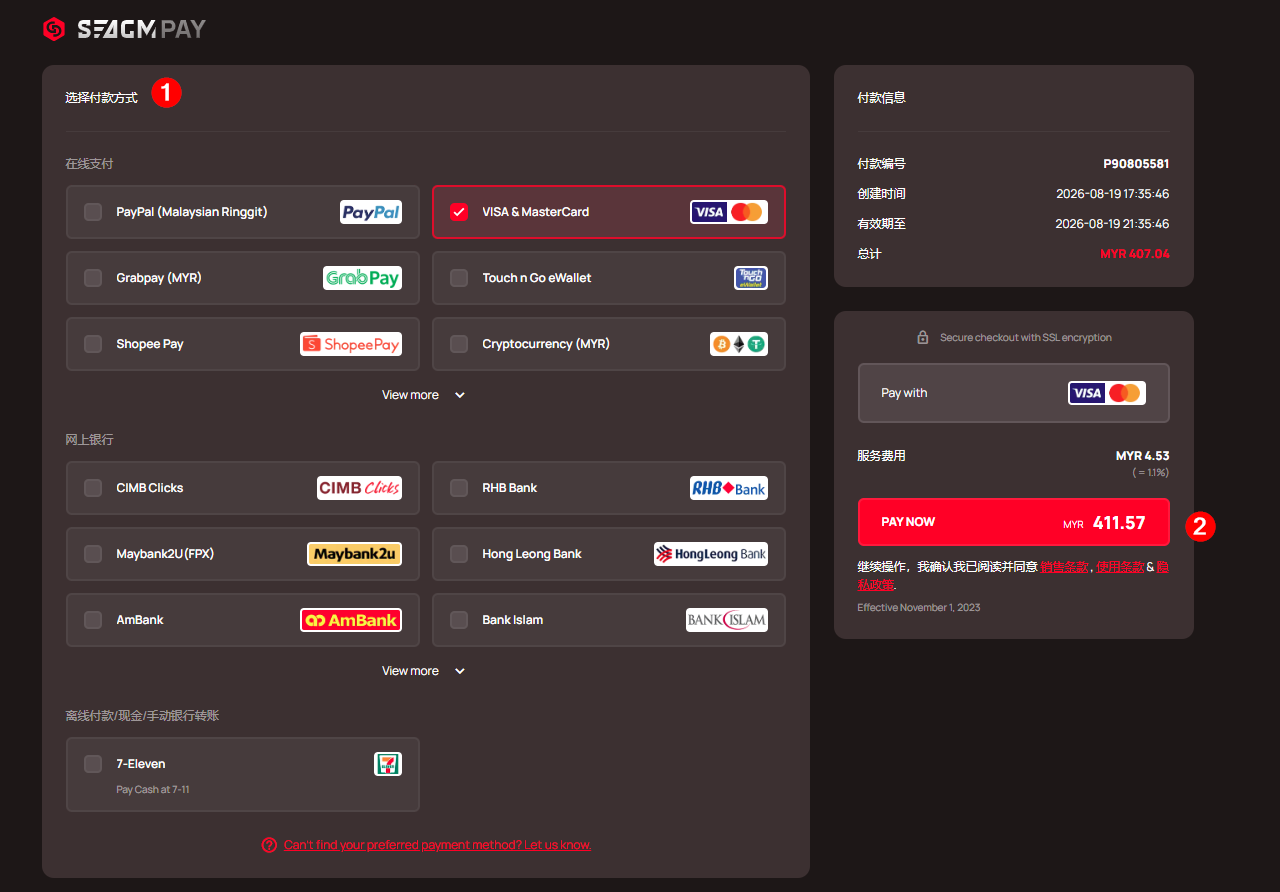The height and width of the screenshot is (892, 1280).
Task: Click the question mark help icon
Action: [x=269, y=845]
